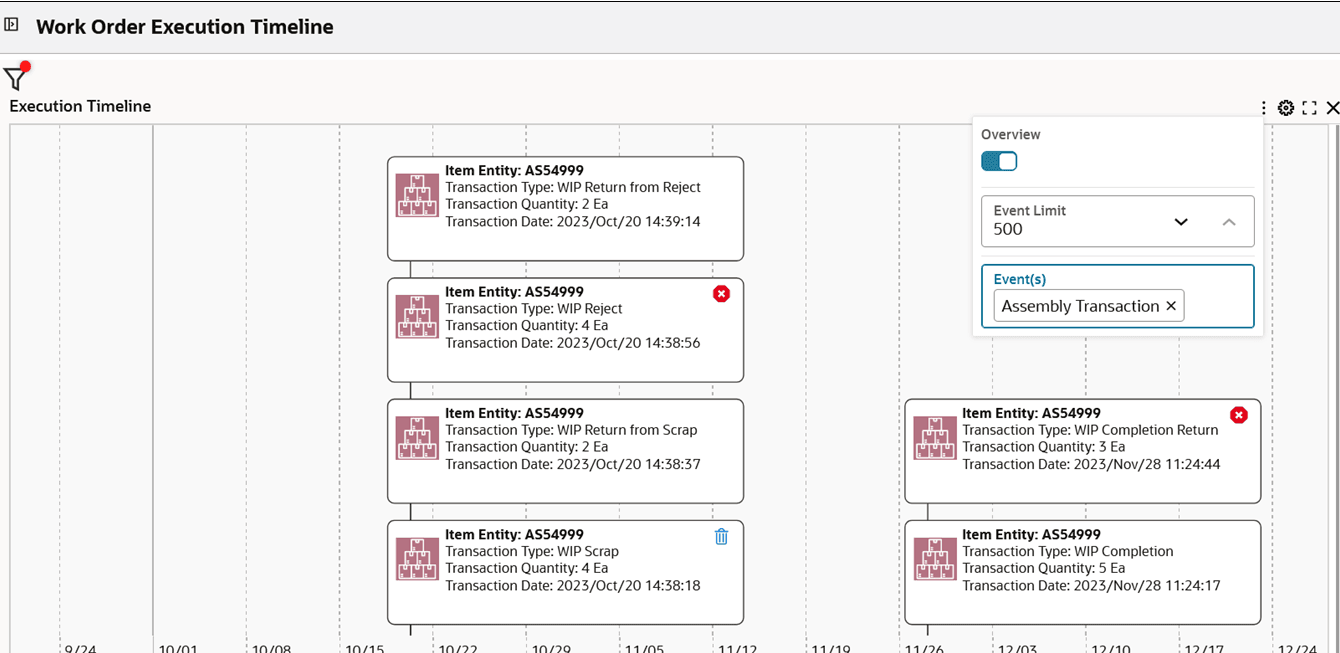Open the Execution Timeline three-dot menu

(1263, 108)
